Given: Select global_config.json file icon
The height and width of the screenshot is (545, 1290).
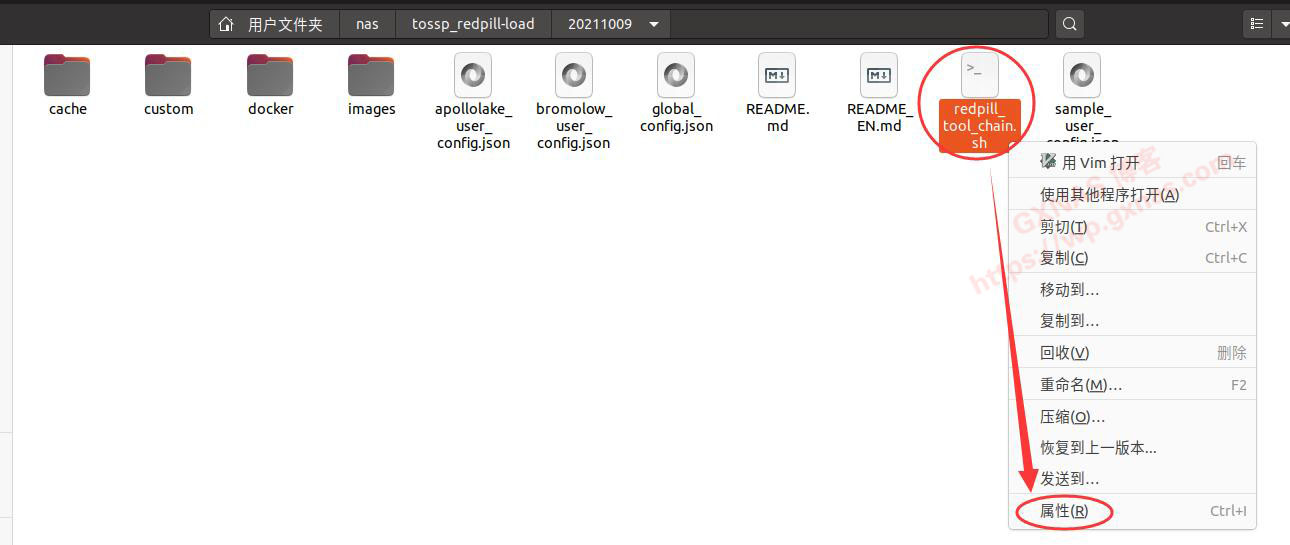Looking at the screenshot, I should coord(676,75).
